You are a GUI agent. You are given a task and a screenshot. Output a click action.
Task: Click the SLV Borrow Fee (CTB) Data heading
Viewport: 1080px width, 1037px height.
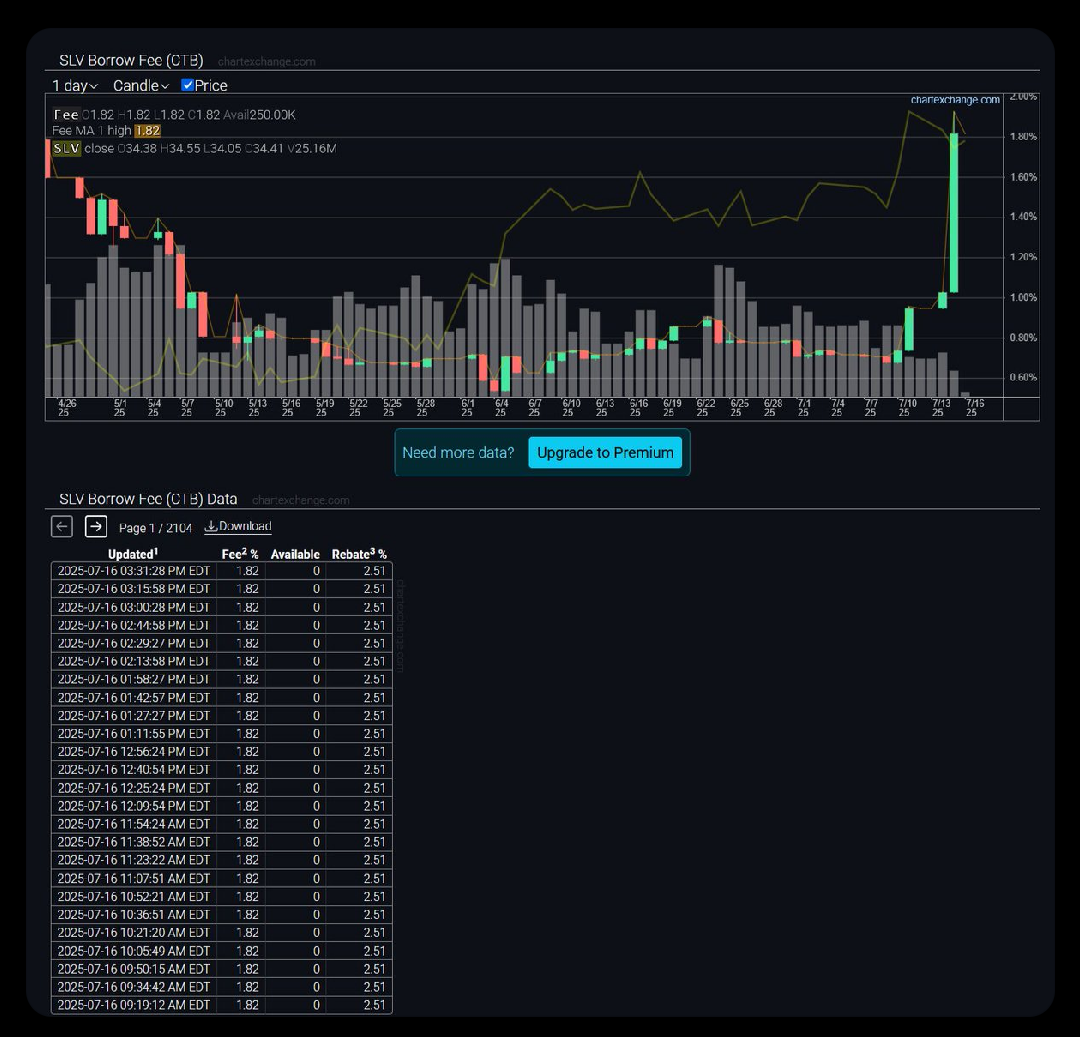click(x=148, y=499)
